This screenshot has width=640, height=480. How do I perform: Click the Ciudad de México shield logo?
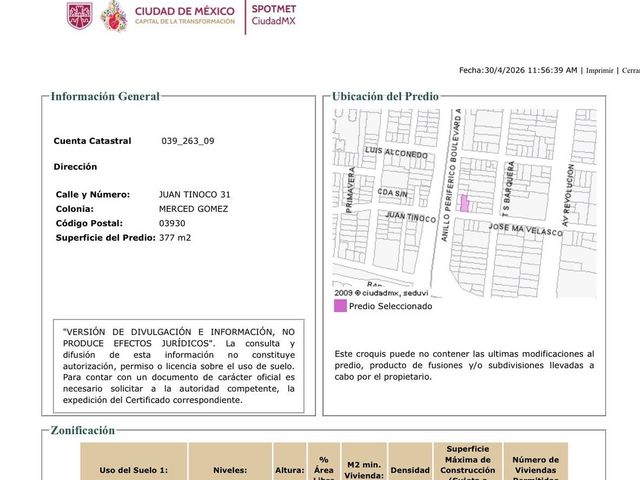click(x=80, y=16)
